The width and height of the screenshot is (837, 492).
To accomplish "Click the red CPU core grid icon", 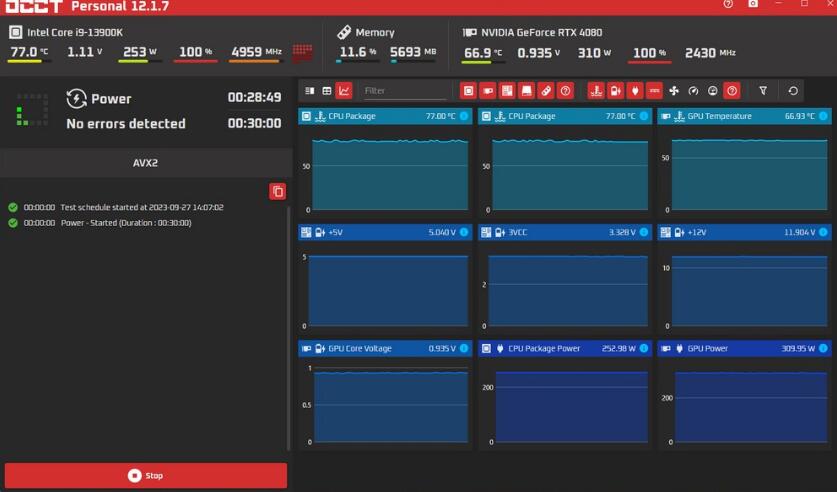I will tap(303, 52).
